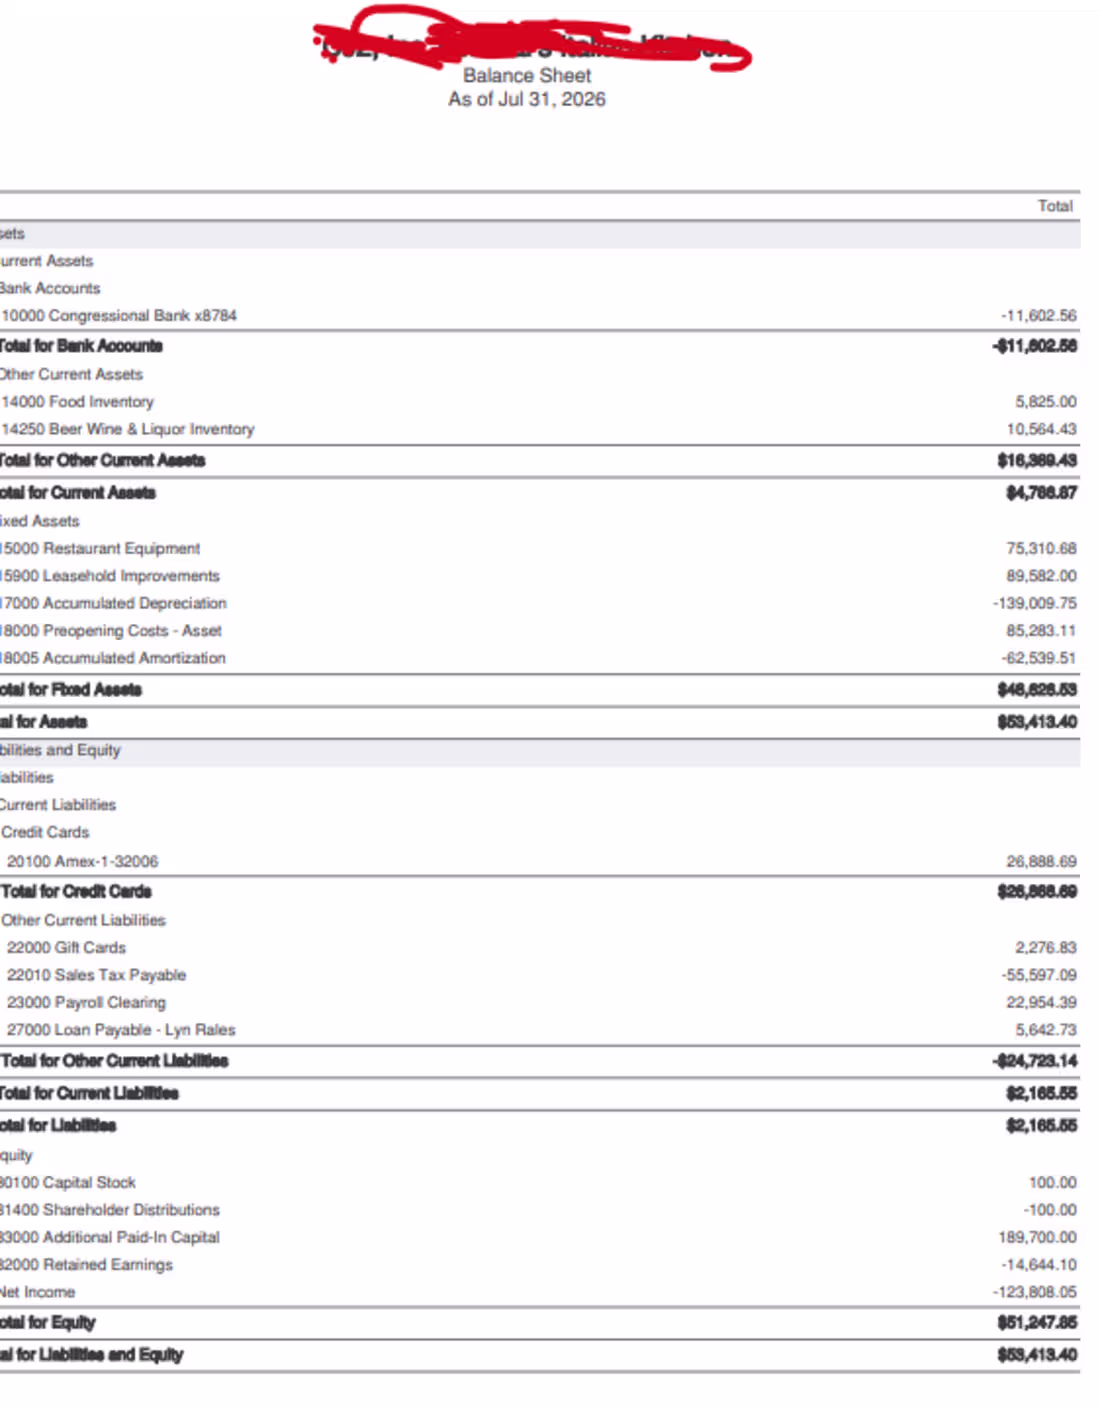1100x1407 pixels.
Task: Click Total for Current Liabilities label
Action: [89, 1094]
